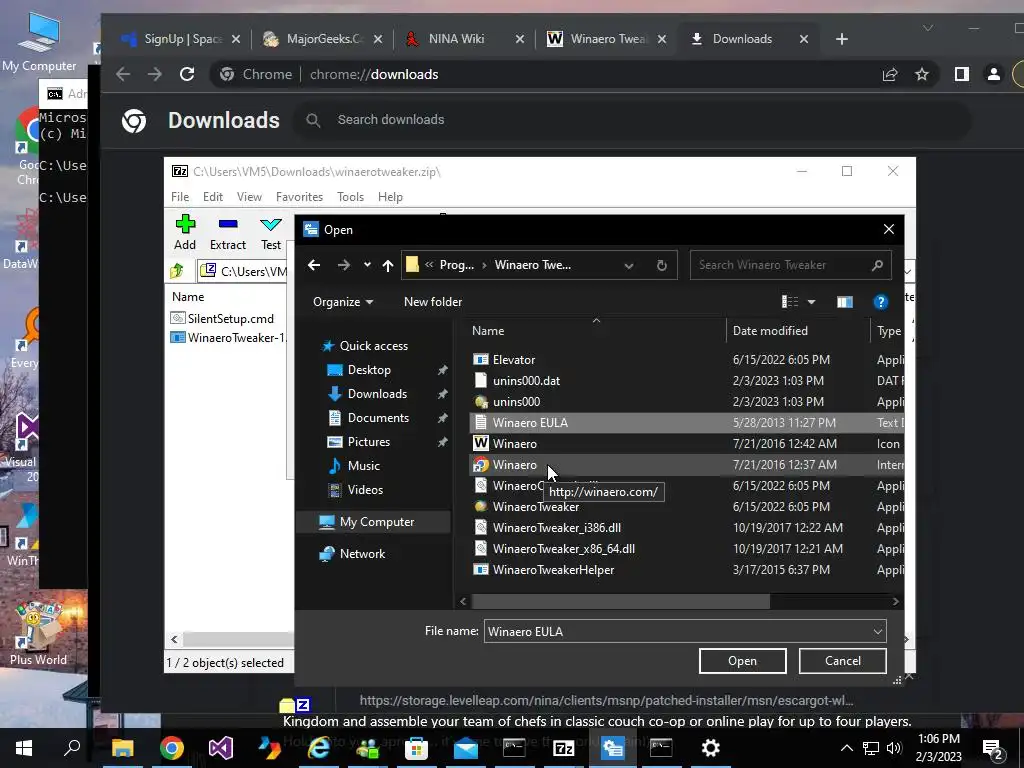This screenshot has height=768, width=1024.
Task: Select Network in navigation pane
Action: click(362, 554)
